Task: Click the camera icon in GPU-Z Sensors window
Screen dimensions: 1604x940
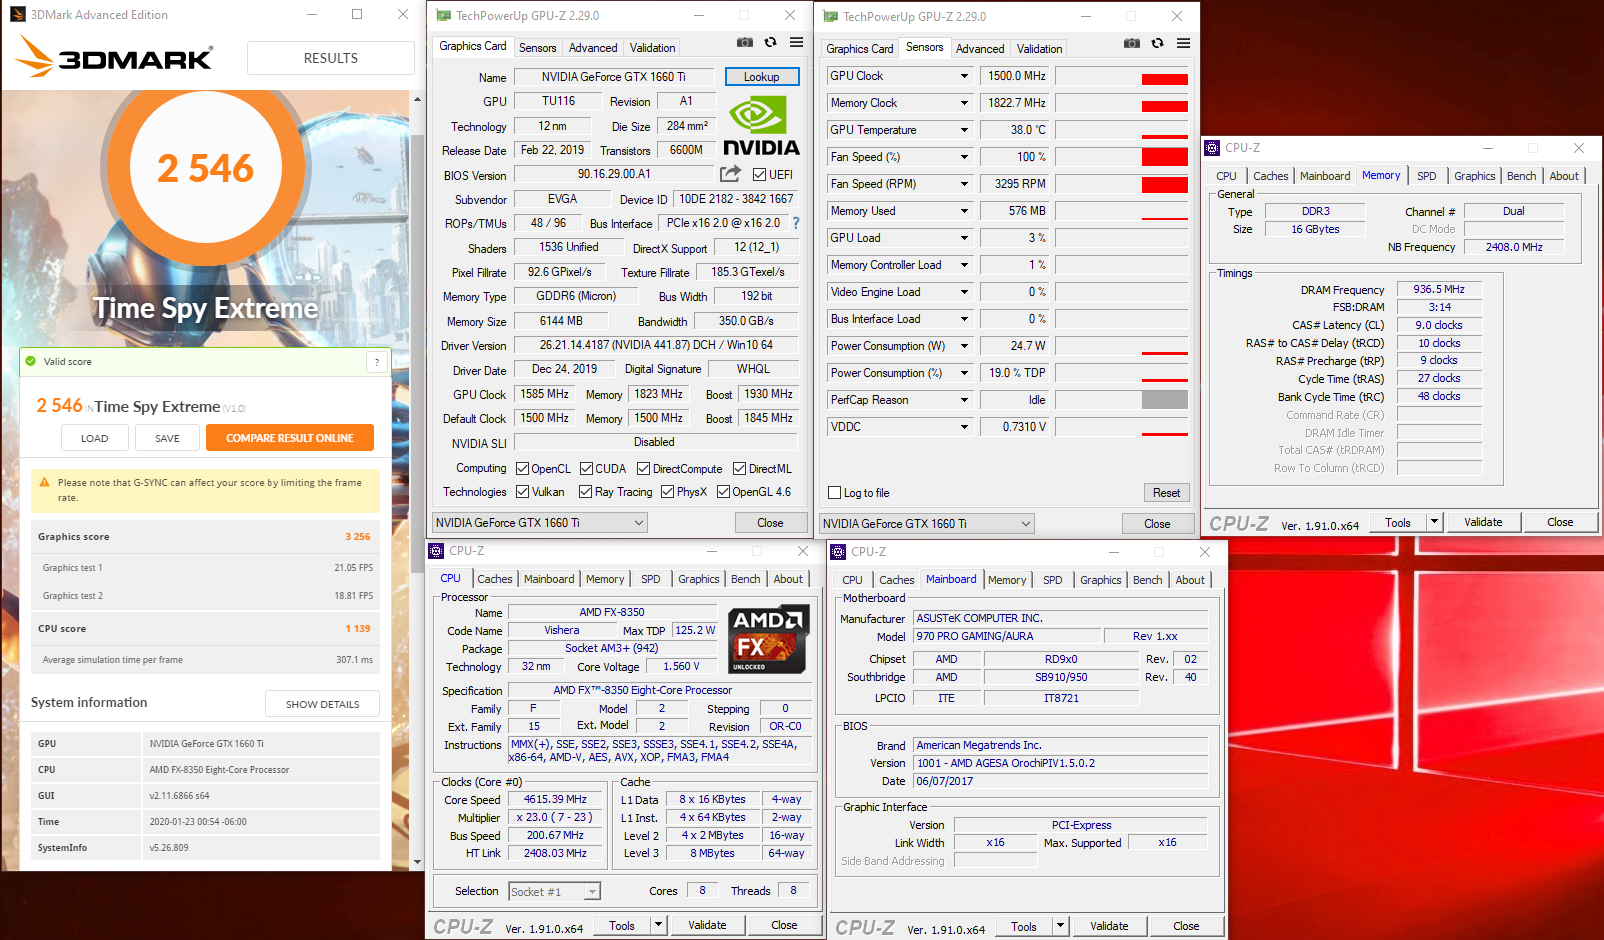Action: point(1132,43)
